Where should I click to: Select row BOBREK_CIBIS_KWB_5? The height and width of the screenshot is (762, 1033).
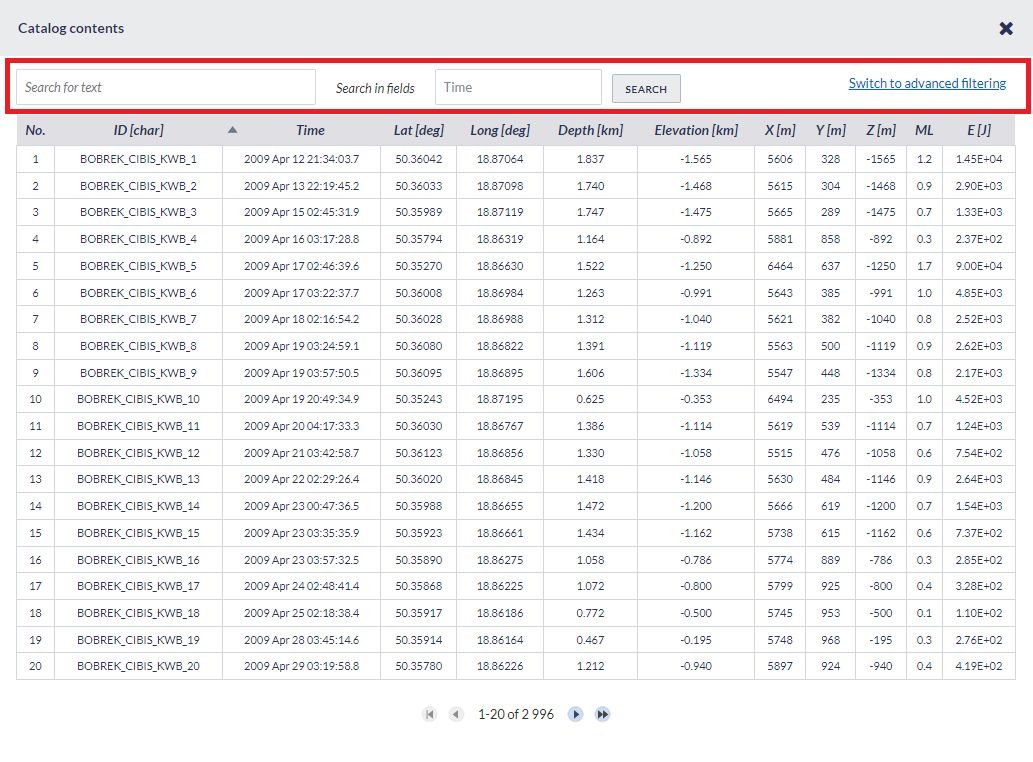pyautogui.click(x=138, y=267)
